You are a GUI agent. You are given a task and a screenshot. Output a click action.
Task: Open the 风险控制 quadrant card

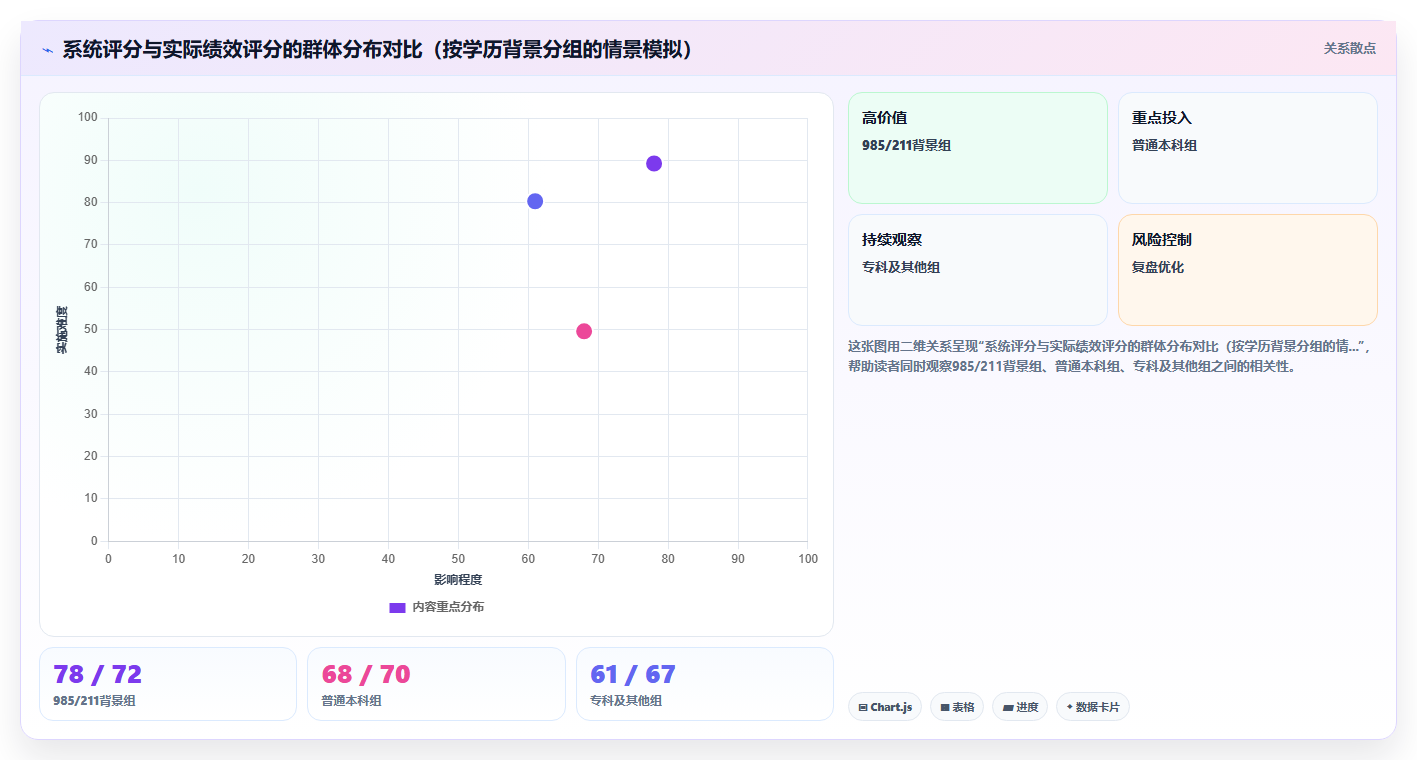pos(1247,270)
